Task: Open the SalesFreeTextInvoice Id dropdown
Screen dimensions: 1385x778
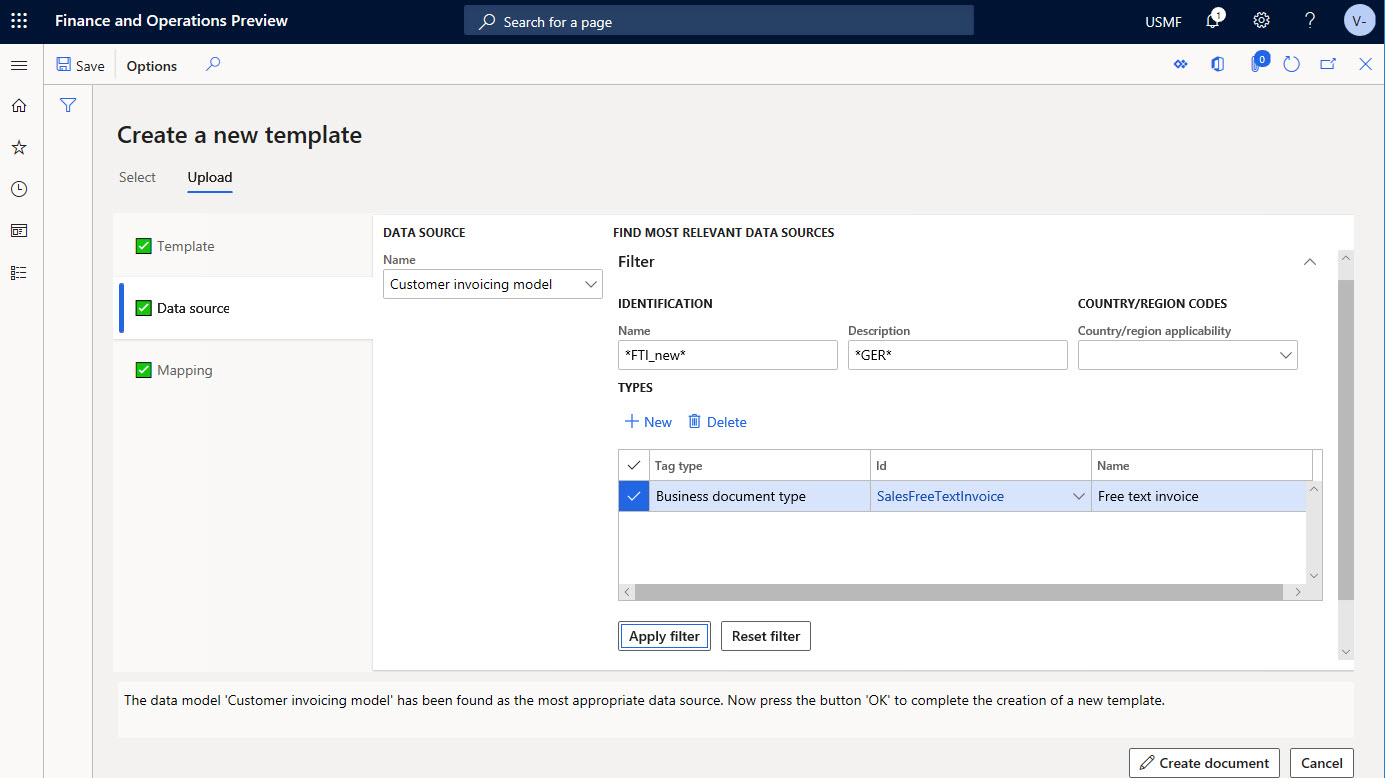Action: pyautogui.click(x=1078, y=495)
